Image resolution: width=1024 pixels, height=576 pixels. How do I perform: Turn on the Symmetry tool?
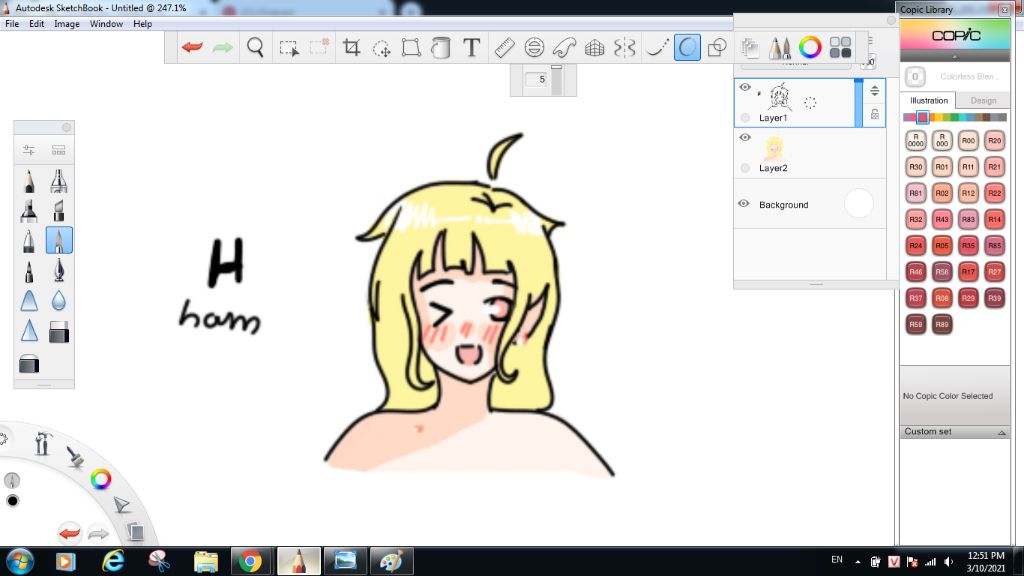point(625,48)
